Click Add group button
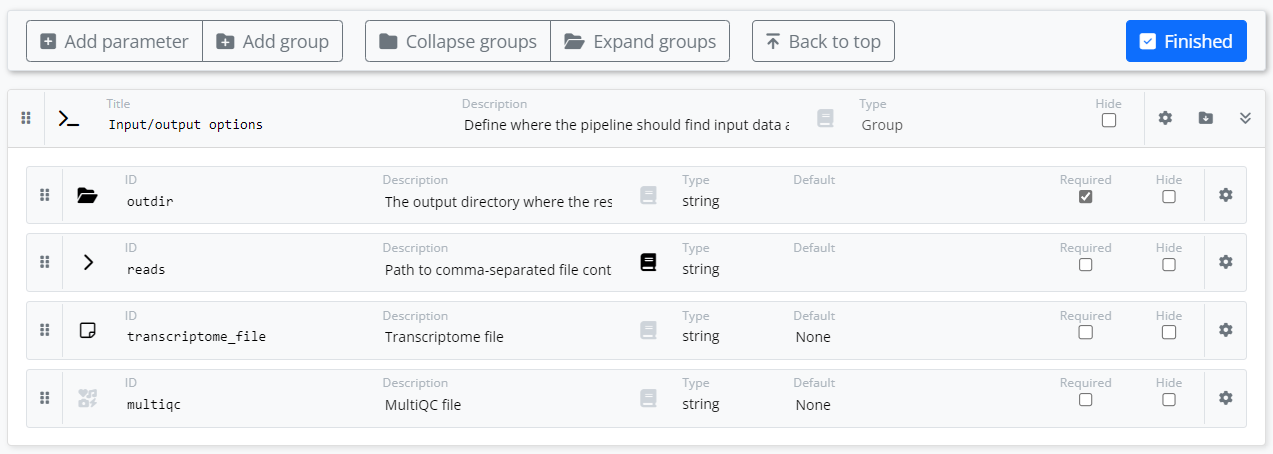This screenshot has height=454, width=1273. pos(273,41)
